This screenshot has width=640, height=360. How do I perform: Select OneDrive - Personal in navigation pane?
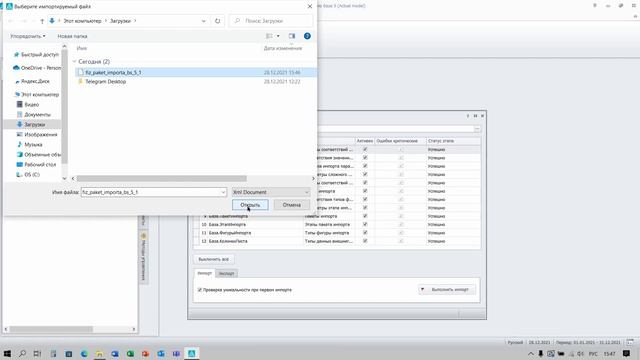point(37,68)
